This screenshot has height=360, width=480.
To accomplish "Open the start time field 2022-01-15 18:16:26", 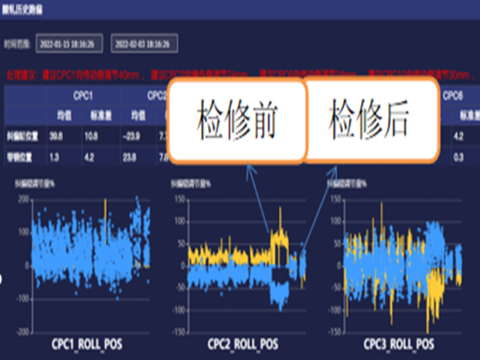I will click(x=69, y=44).
